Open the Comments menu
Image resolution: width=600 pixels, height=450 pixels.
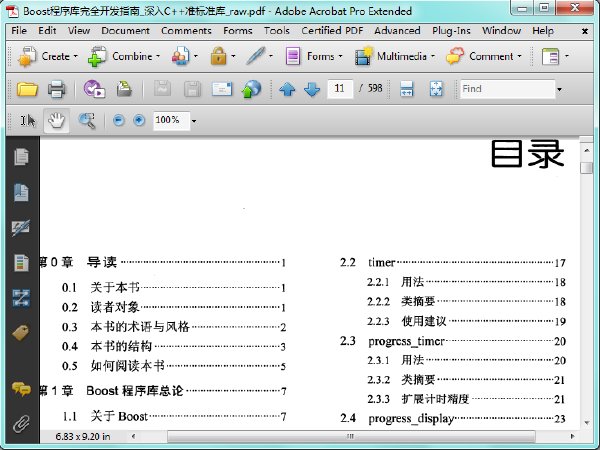[x=186, y=31]
